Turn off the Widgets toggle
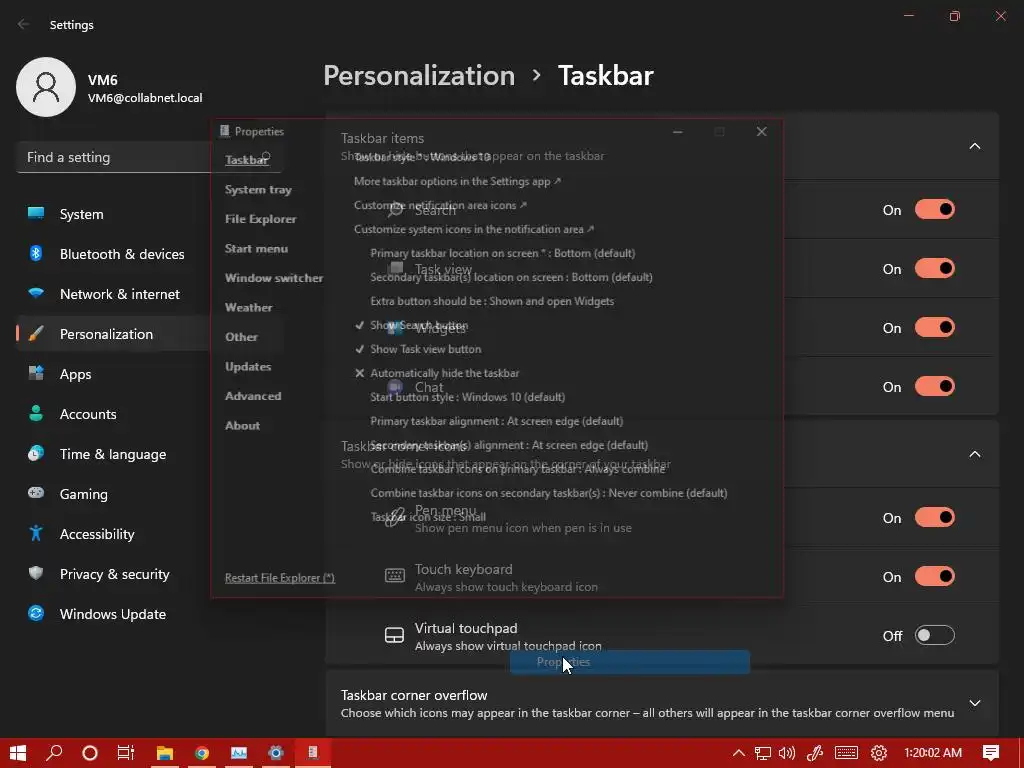Image resolution: width=1024 pixels, height=768 pixels. [935, 327]
